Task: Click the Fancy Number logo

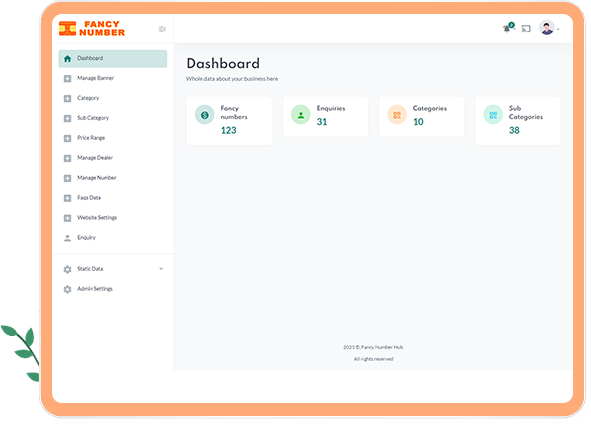Action: pyautogui.click(x=92, y=29)
